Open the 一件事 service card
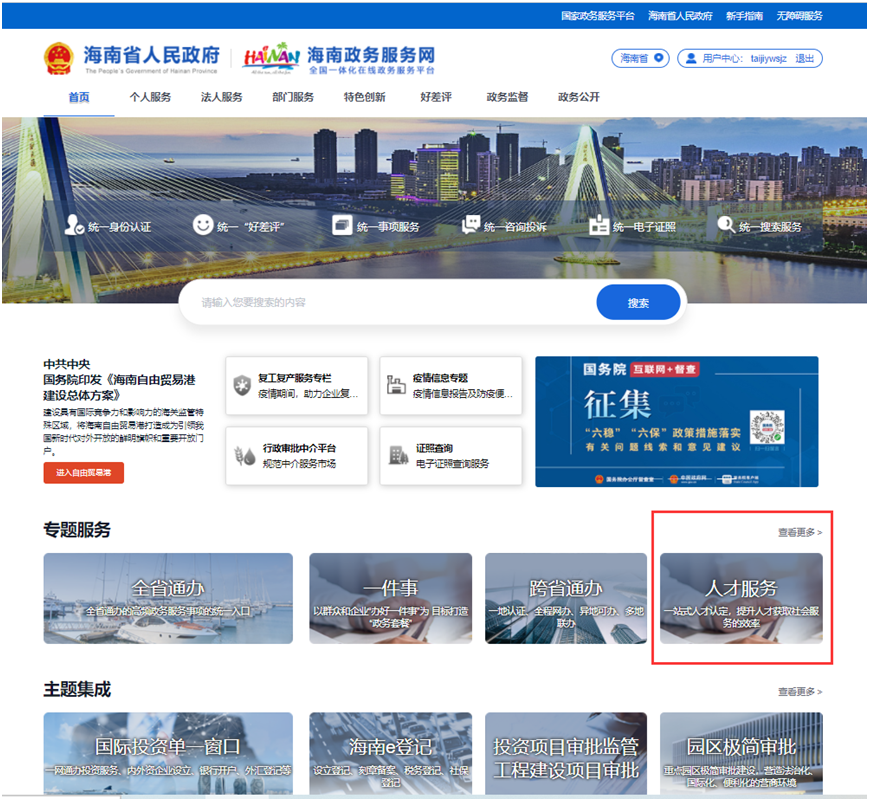 point(391,598)
